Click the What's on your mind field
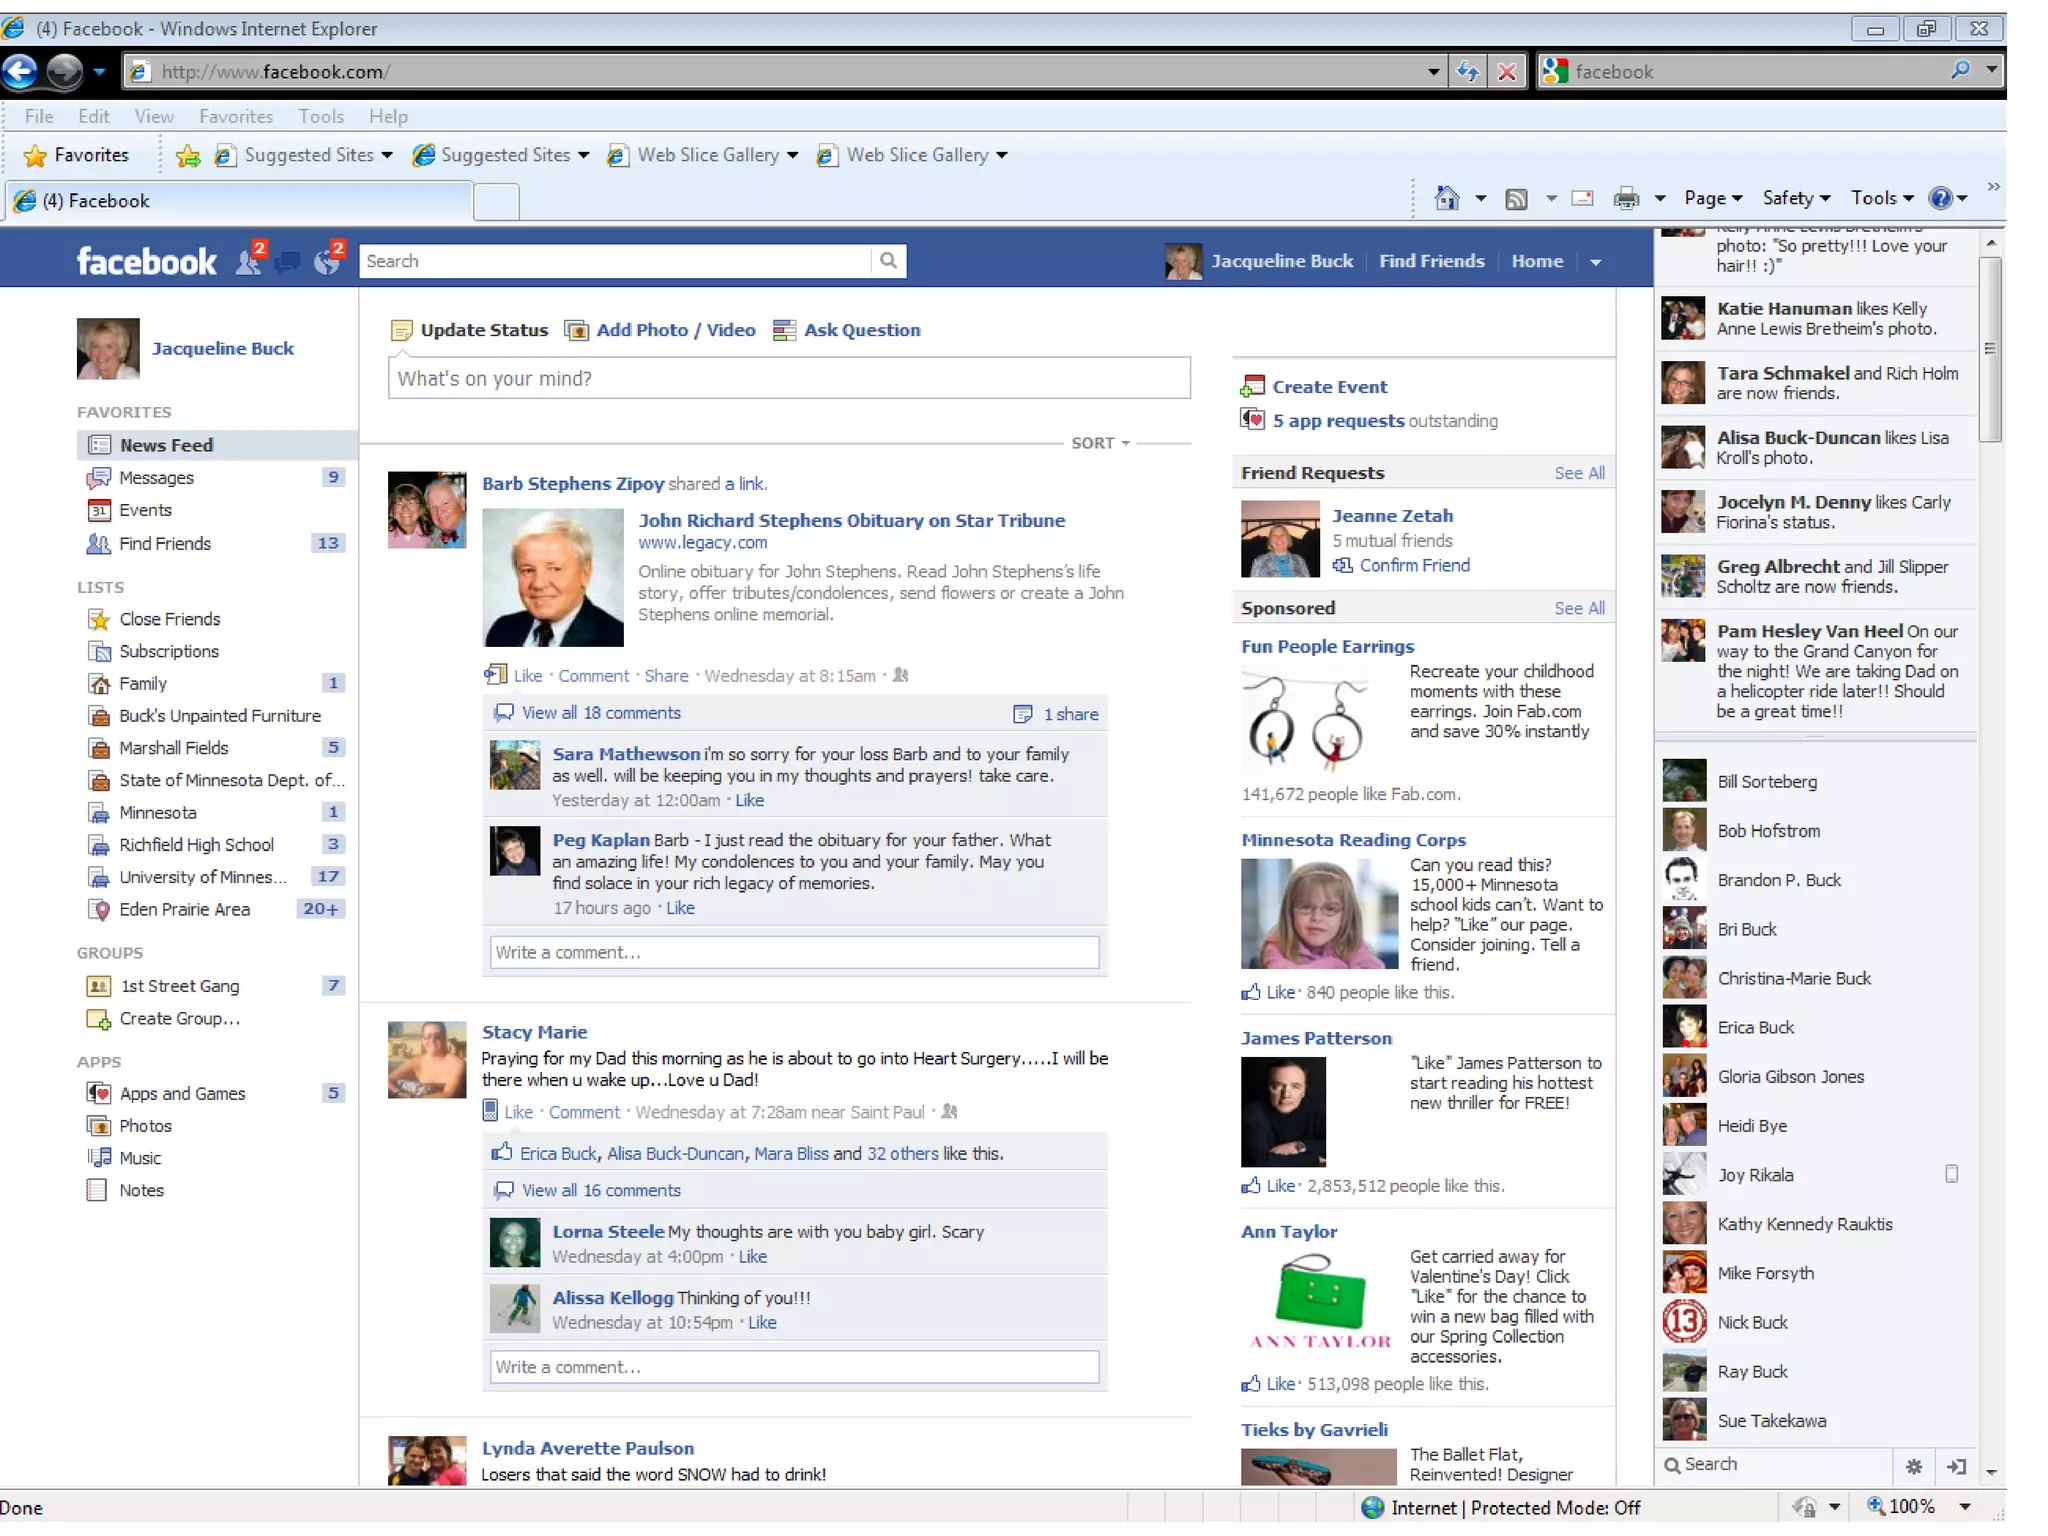2048x1536 pixels. coord(788,378)
